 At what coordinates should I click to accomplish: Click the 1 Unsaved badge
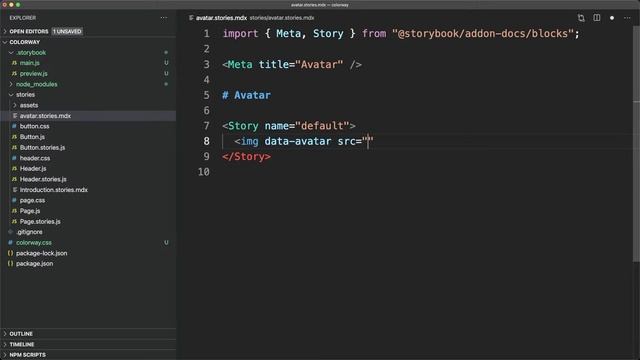[67, 31]
